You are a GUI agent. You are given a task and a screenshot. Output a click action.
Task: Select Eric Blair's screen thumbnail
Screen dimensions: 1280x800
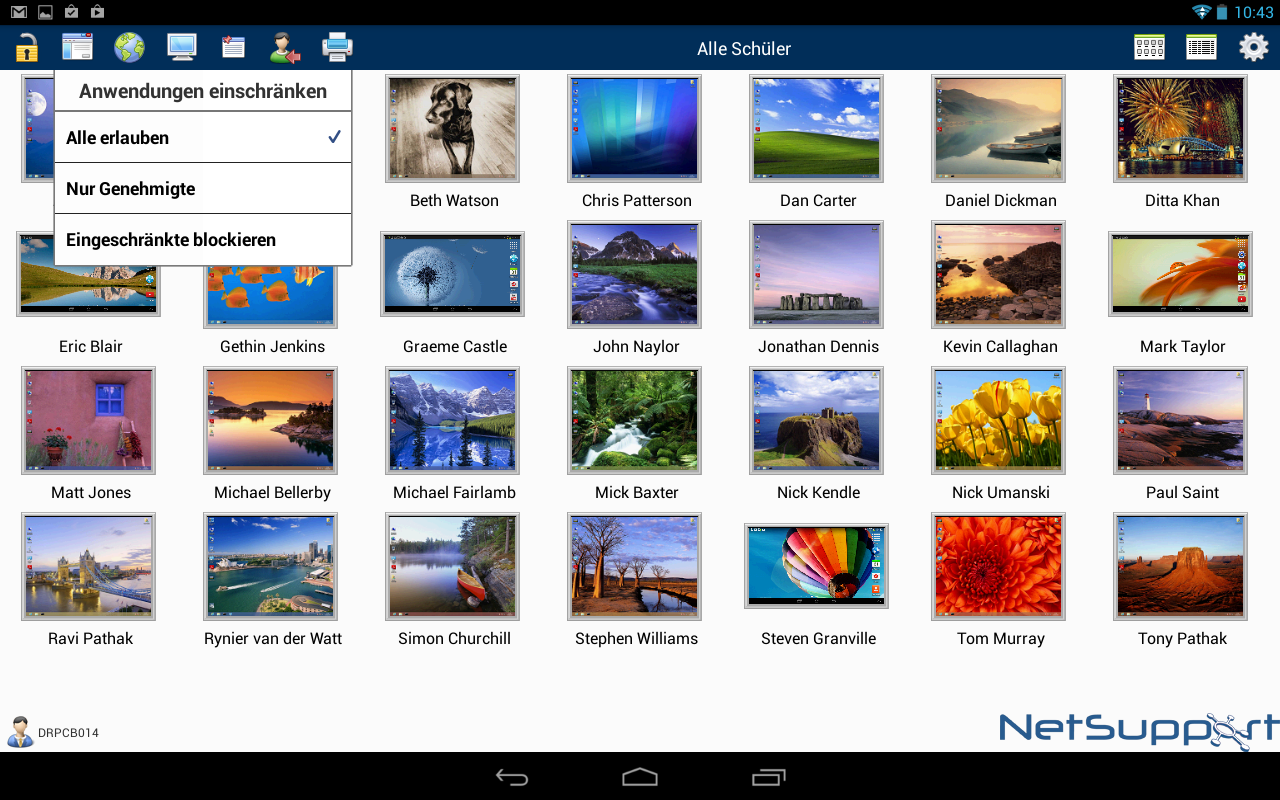[x=88, y=291]
